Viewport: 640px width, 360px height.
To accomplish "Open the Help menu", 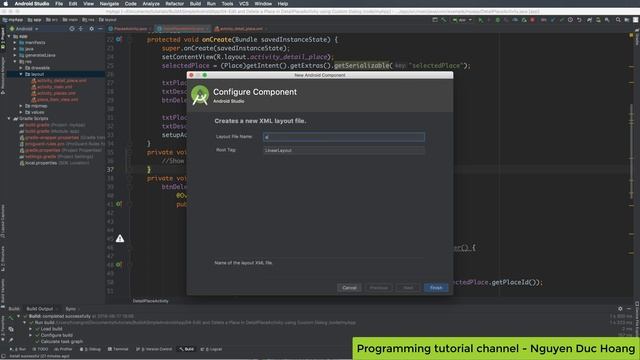I will click(x=283, y=4).
